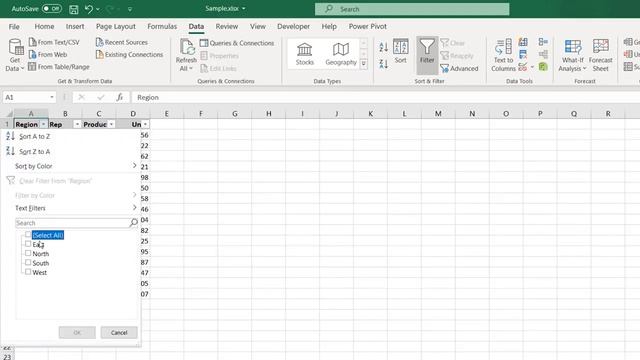Expand Customize Quick Access Toolbar
The image size is (640, 360).
click(x=130, y=9)
